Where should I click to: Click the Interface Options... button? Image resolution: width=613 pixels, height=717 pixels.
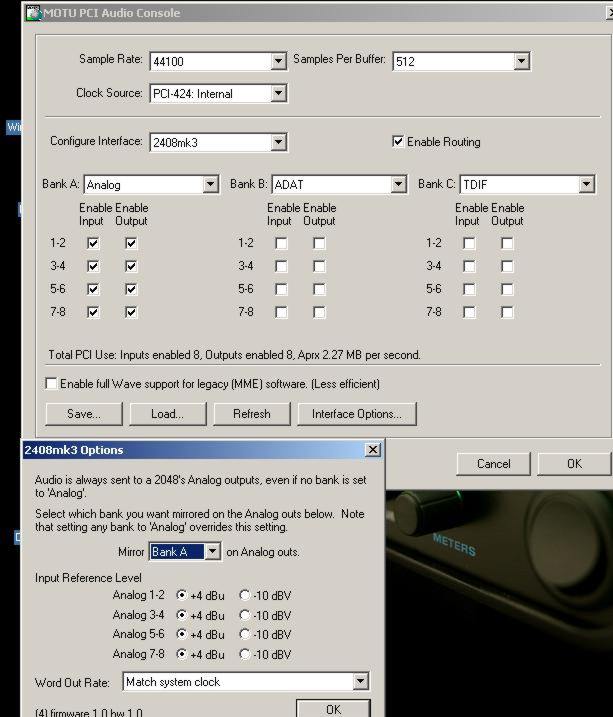356,414
